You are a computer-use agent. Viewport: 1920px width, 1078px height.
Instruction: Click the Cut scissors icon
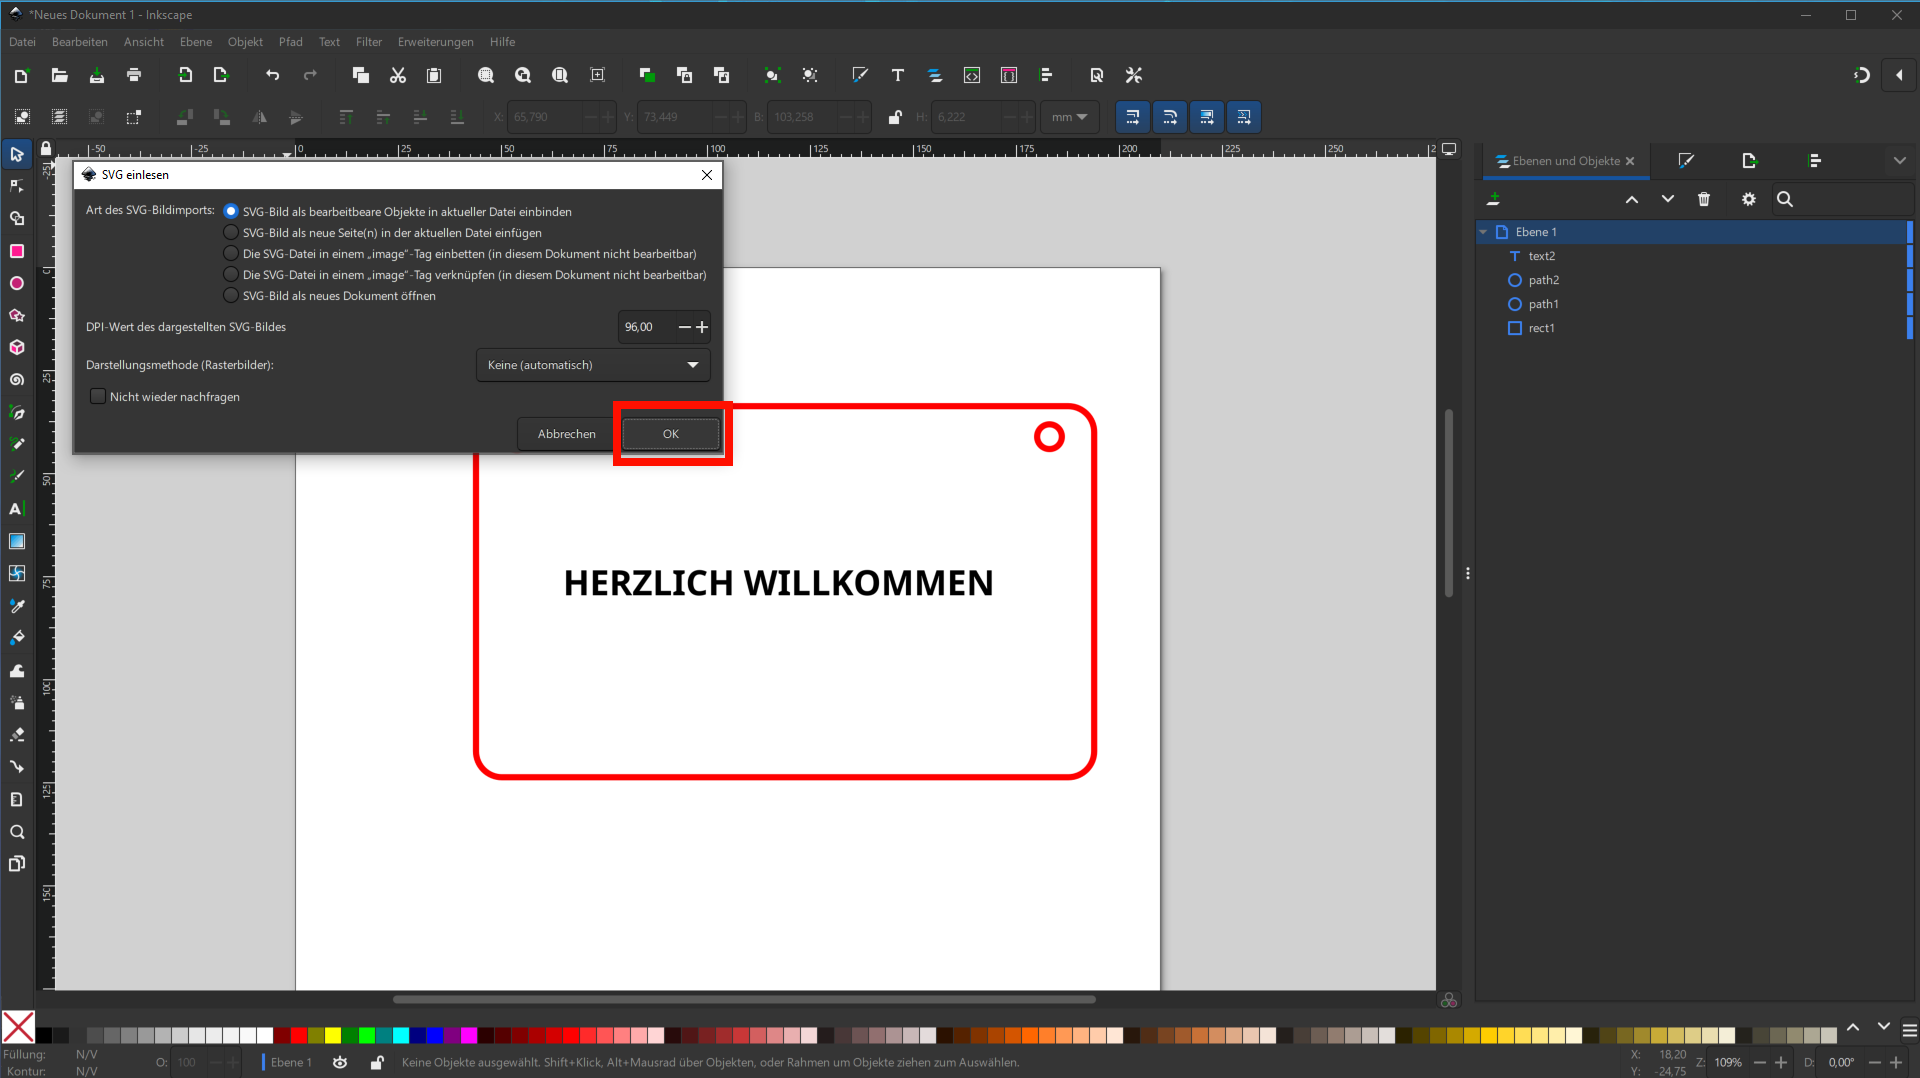398,75
